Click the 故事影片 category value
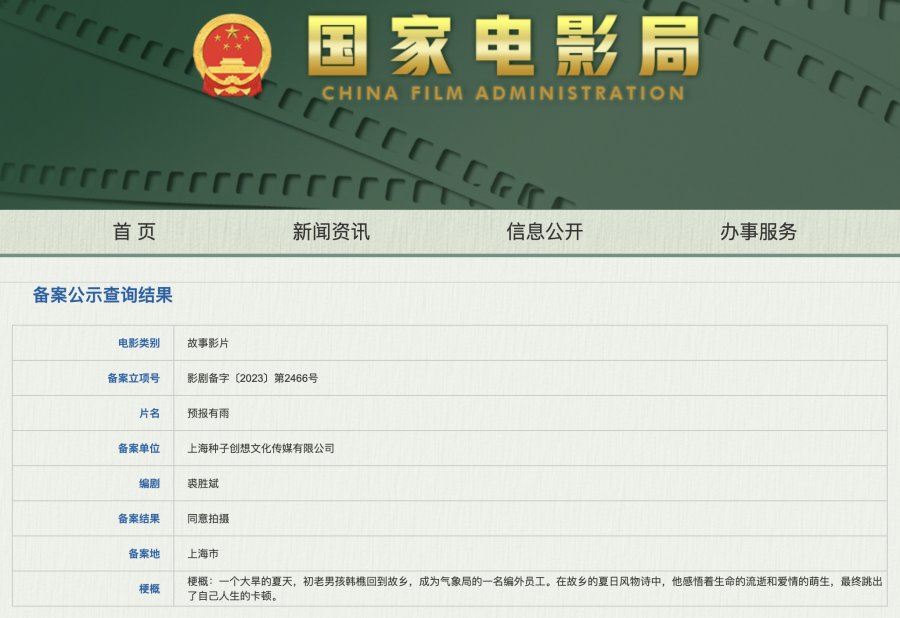This screenshot has height=618, width=900. [208, 343]
